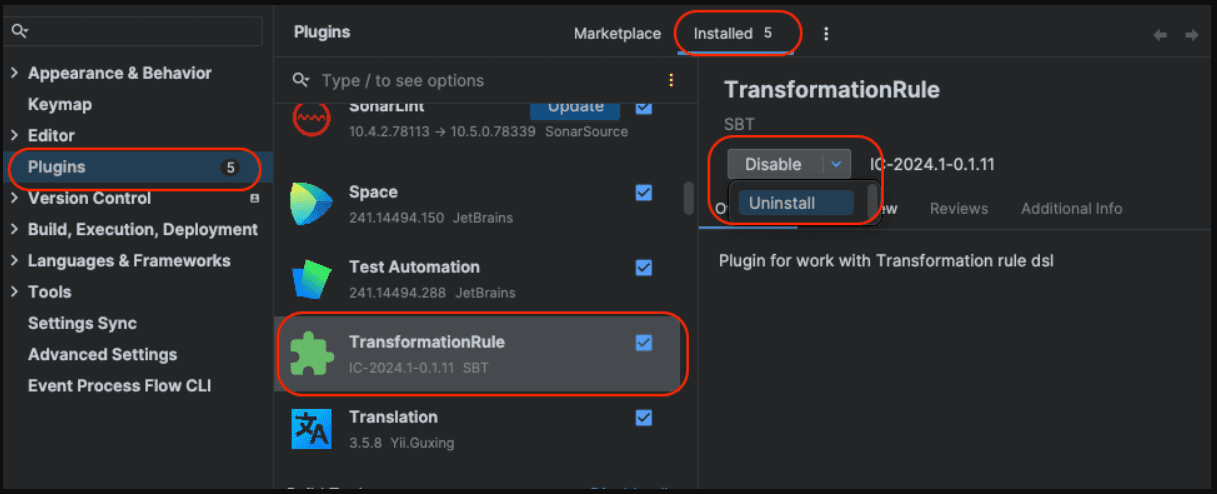Viewport: 1217px width, 494px height.
Task: Expand the Appearance & Behavior section
Action: point(15,73)
